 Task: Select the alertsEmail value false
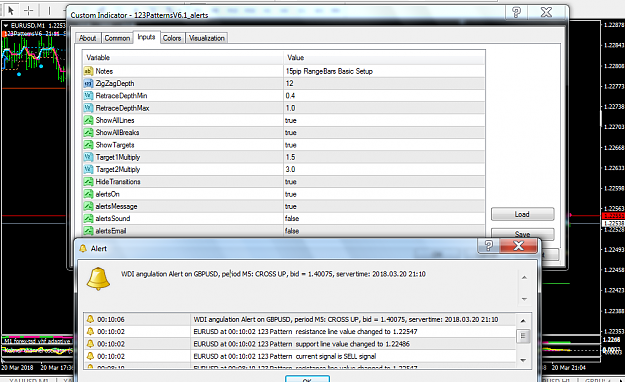292,231
